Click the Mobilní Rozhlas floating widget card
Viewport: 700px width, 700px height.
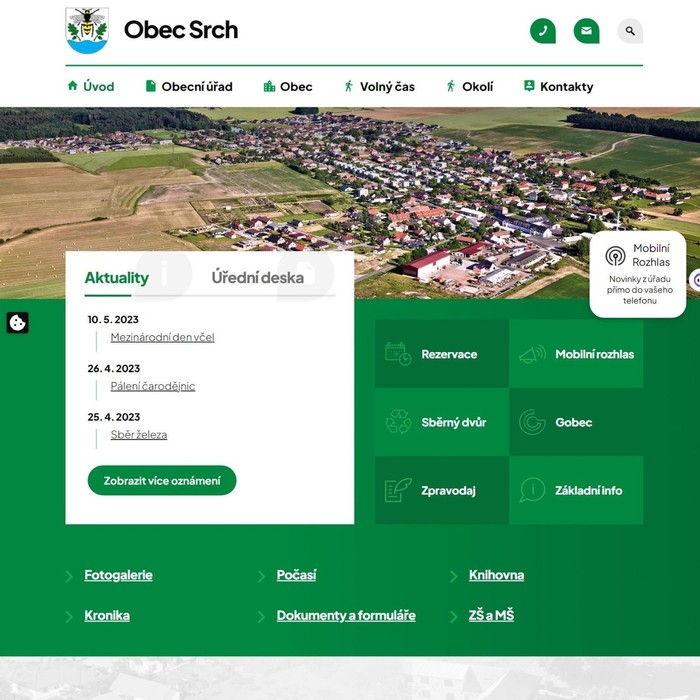(x=638, y=274)
